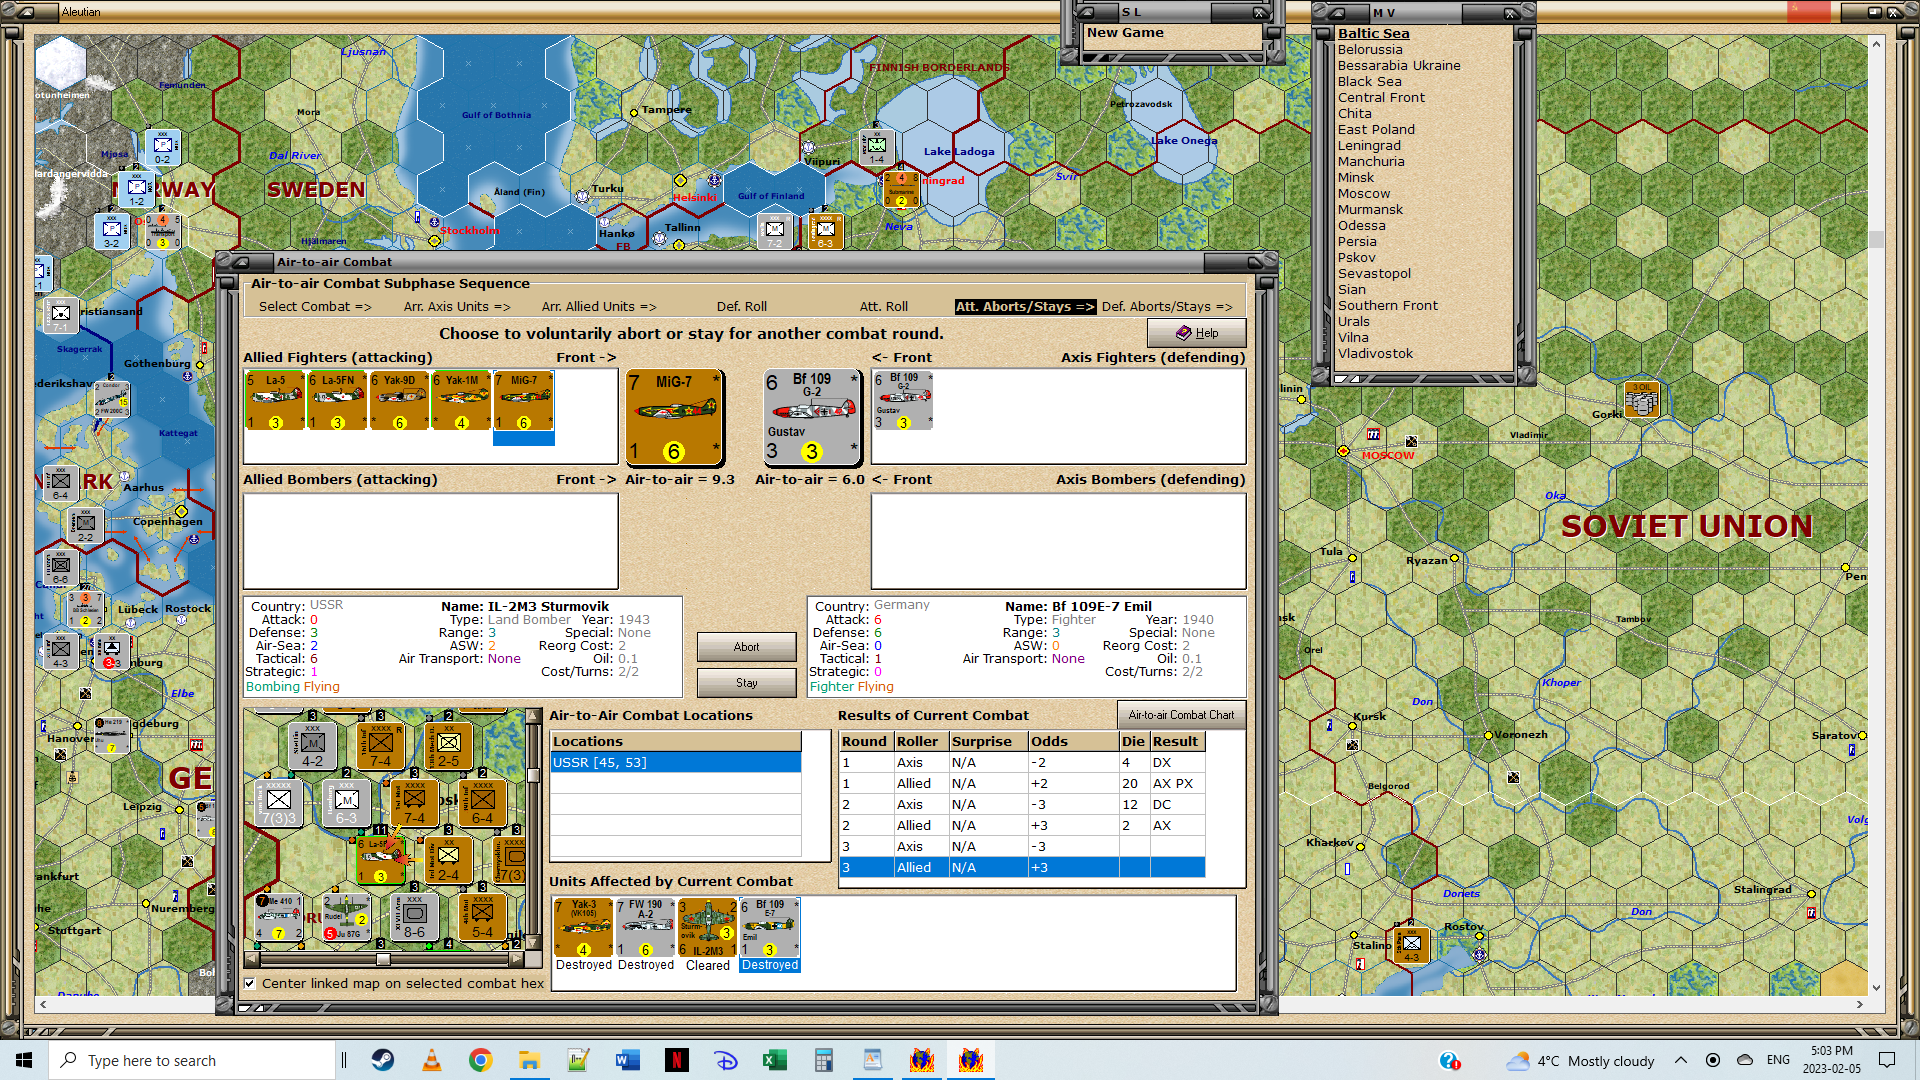Jump to Leningrad map view
1920x1080 pixels.
(x=1369, y=145)
